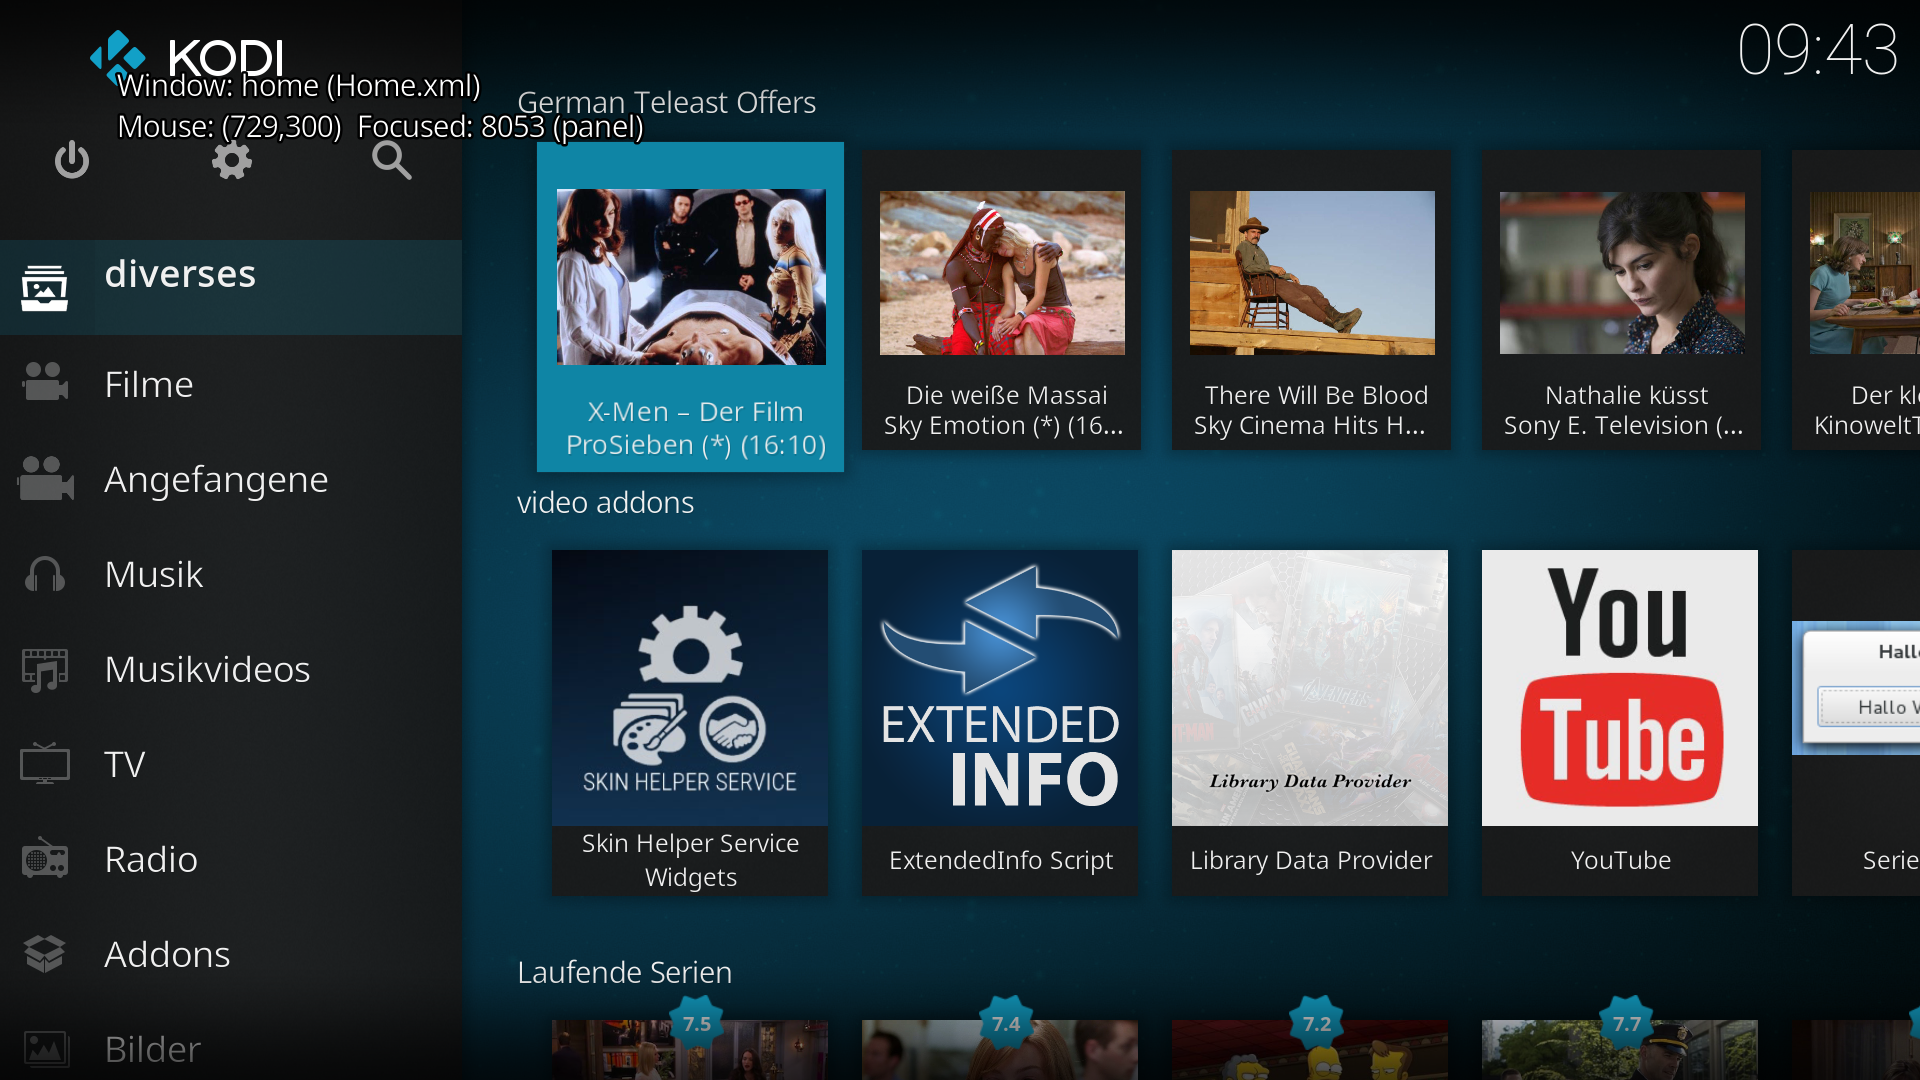
Task: Click the 'German Teleast Offers' heading
Action: [x=666, y=102]
